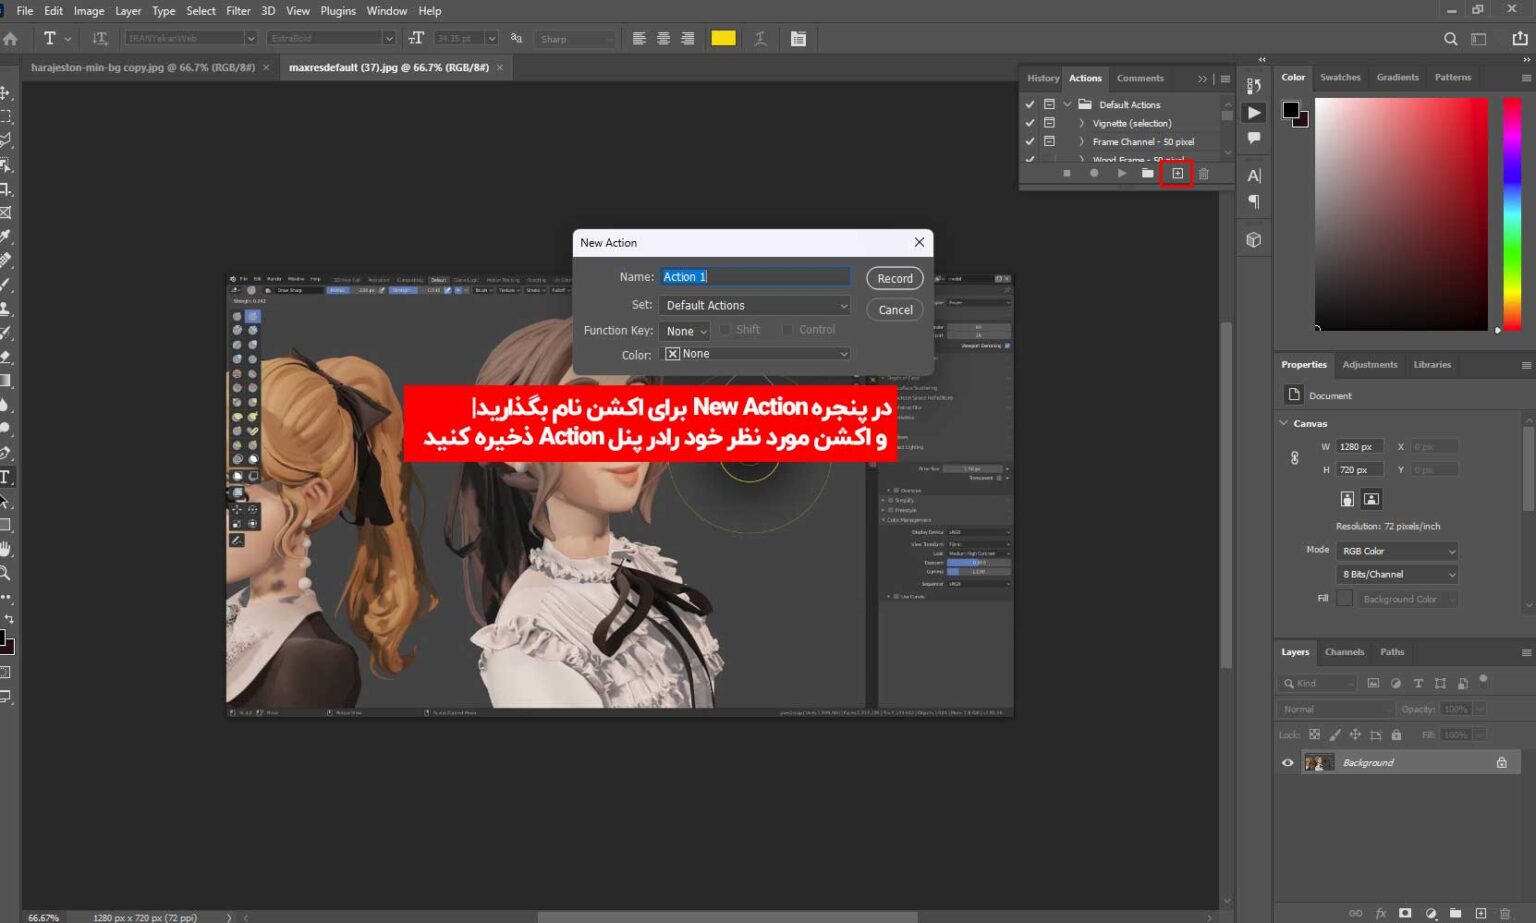Hide the Background layer with eye icon

pyautogui.click(x=1288, y=763)
